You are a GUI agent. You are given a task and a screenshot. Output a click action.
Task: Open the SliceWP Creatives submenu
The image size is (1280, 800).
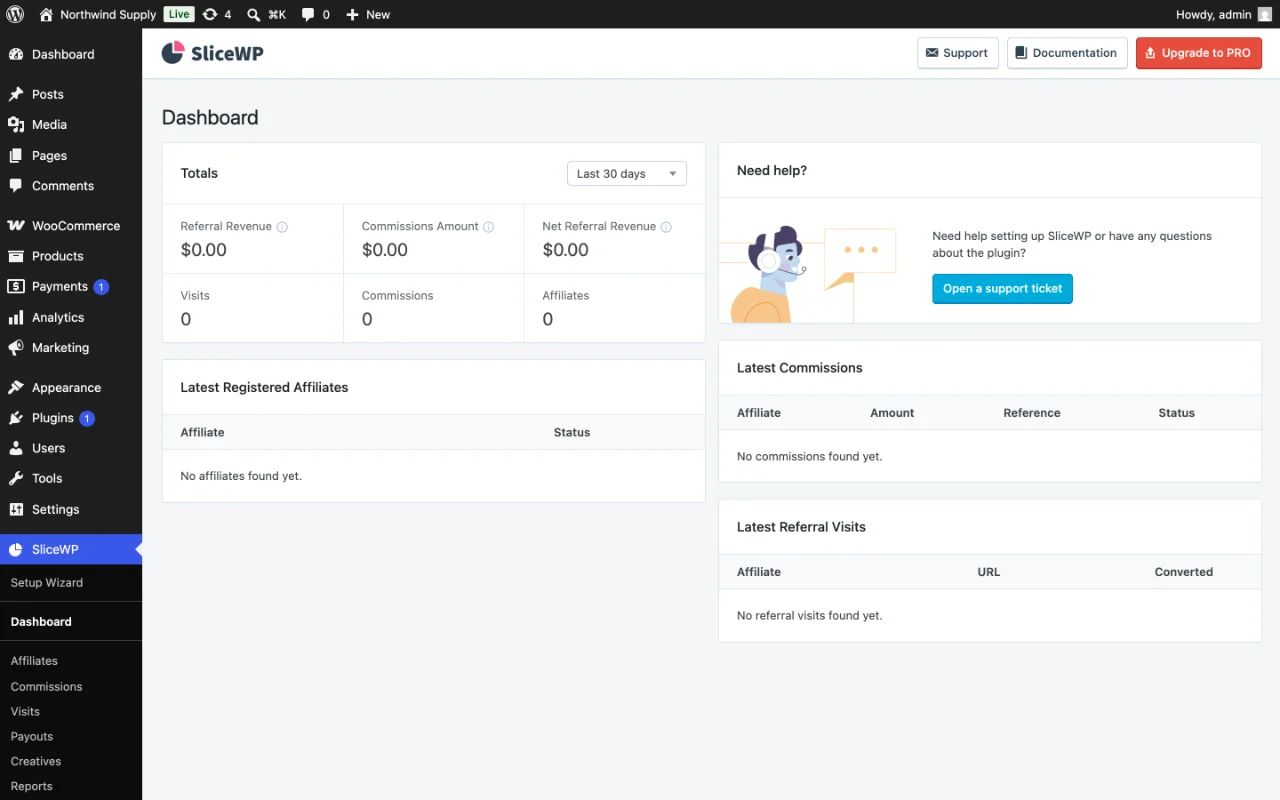(36, 762)
